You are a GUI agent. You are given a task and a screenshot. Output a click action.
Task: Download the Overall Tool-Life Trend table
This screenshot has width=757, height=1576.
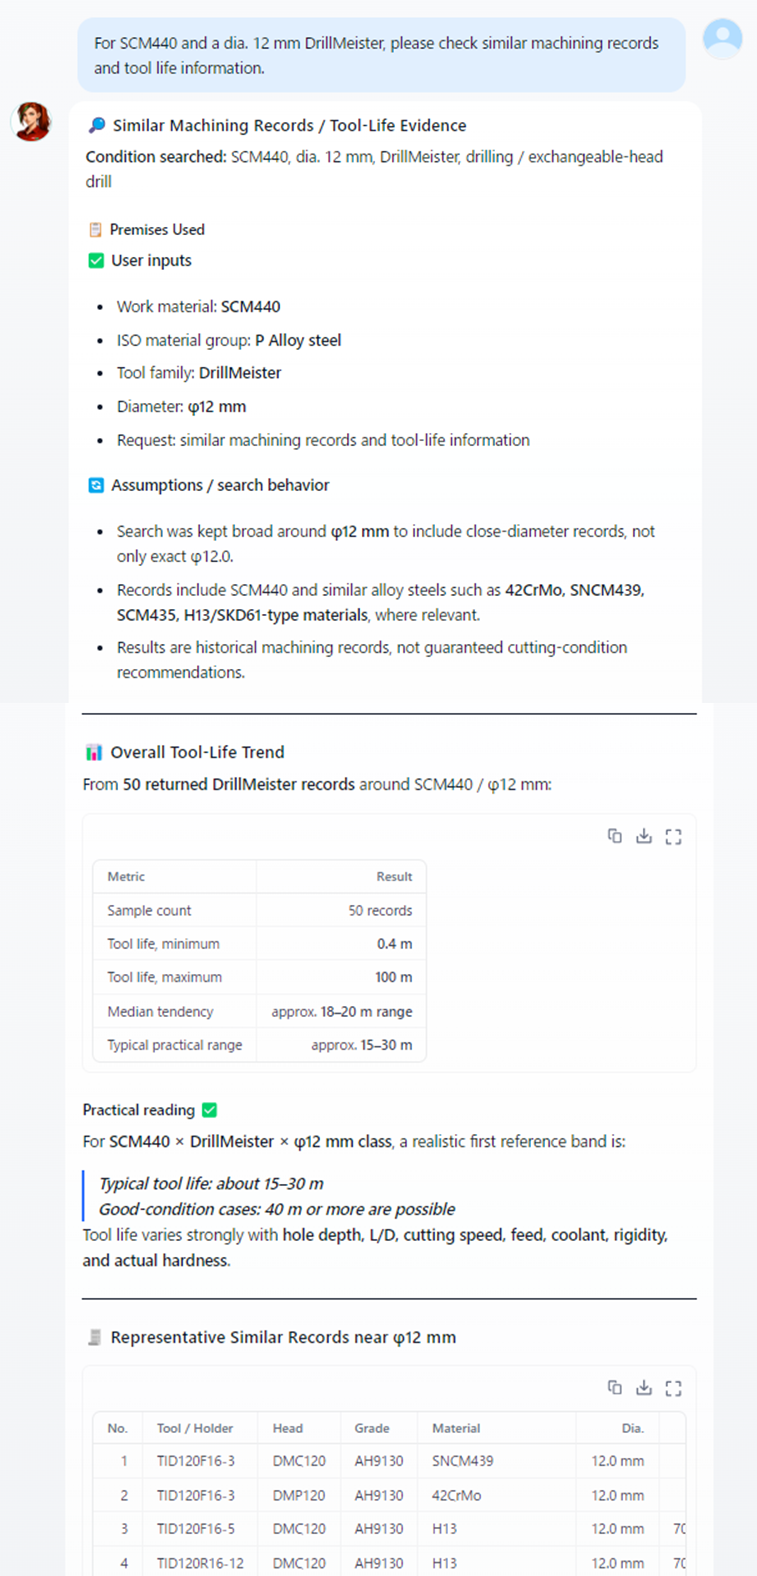click(644, 836)
